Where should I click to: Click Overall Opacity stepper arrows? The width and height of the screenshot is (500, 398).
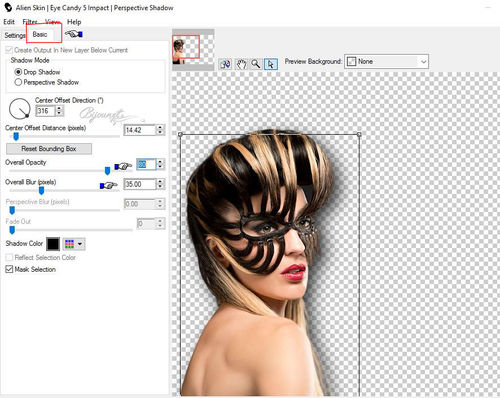pyautogui.click(x=160, y=164)
